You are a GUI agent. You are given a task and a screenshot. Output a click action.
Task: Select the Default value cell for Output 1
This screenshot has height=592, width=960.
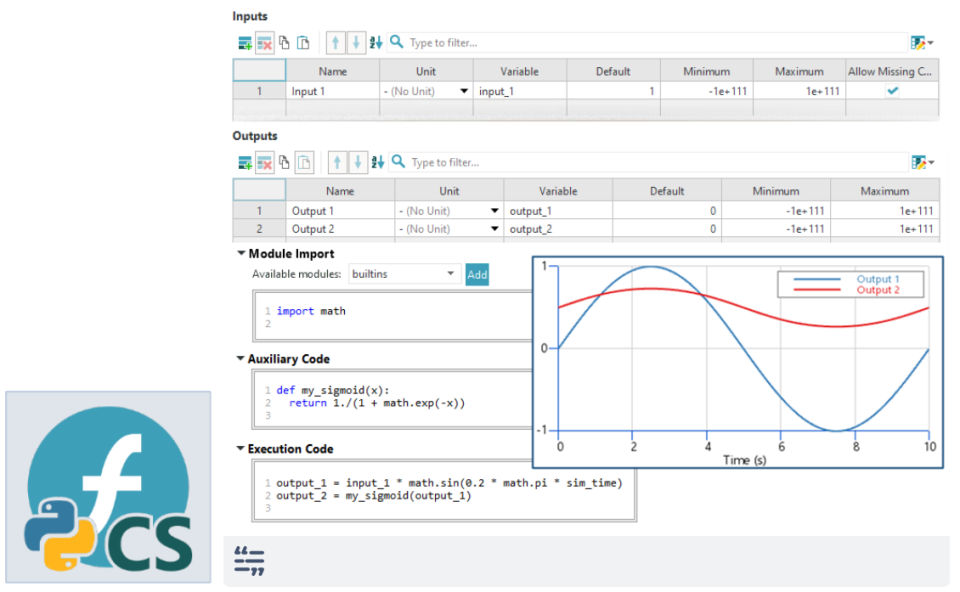point(667,211)
